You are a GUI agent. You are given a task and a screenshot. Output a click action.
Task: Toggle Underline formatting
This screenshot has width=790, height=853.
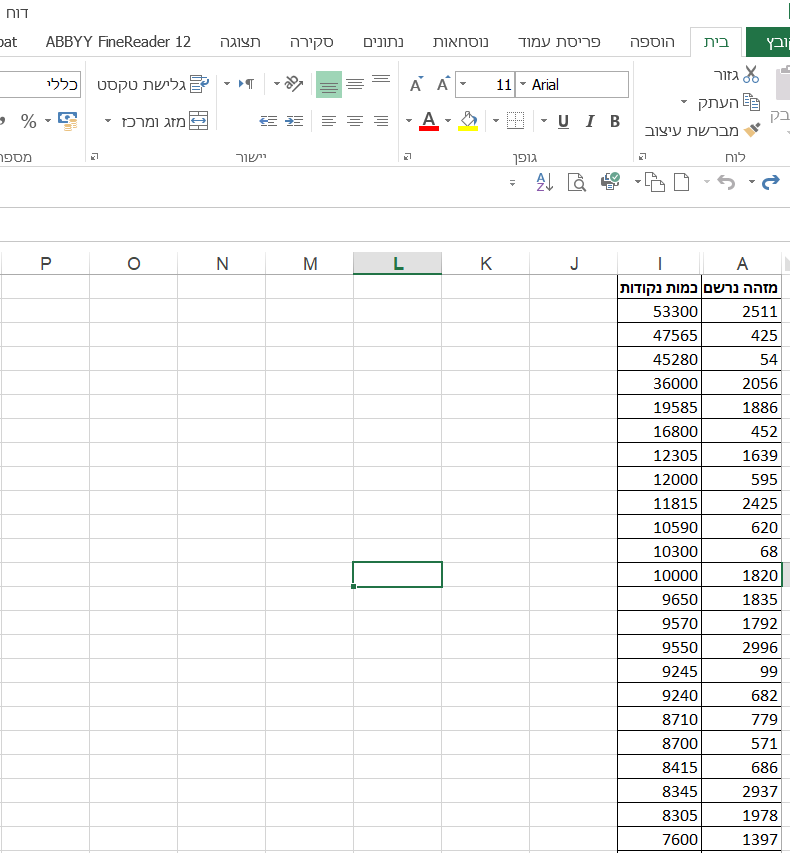tap(564, 121)
